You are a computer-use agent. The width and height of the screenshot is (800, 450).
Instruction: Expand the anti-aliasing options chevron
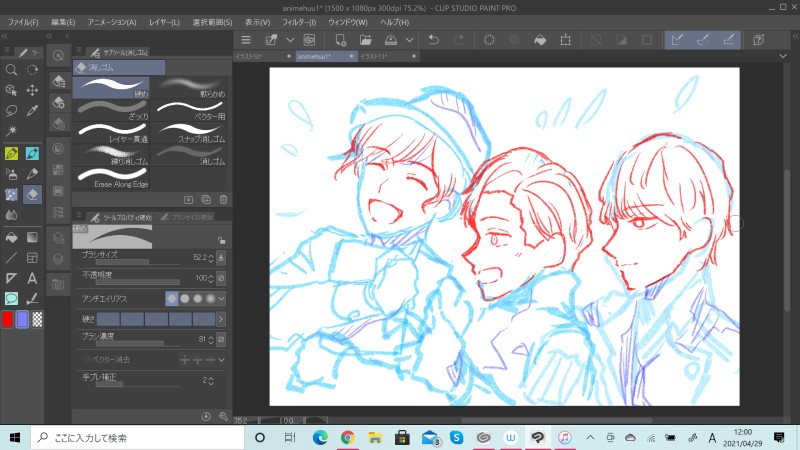[x=221, y=298]
